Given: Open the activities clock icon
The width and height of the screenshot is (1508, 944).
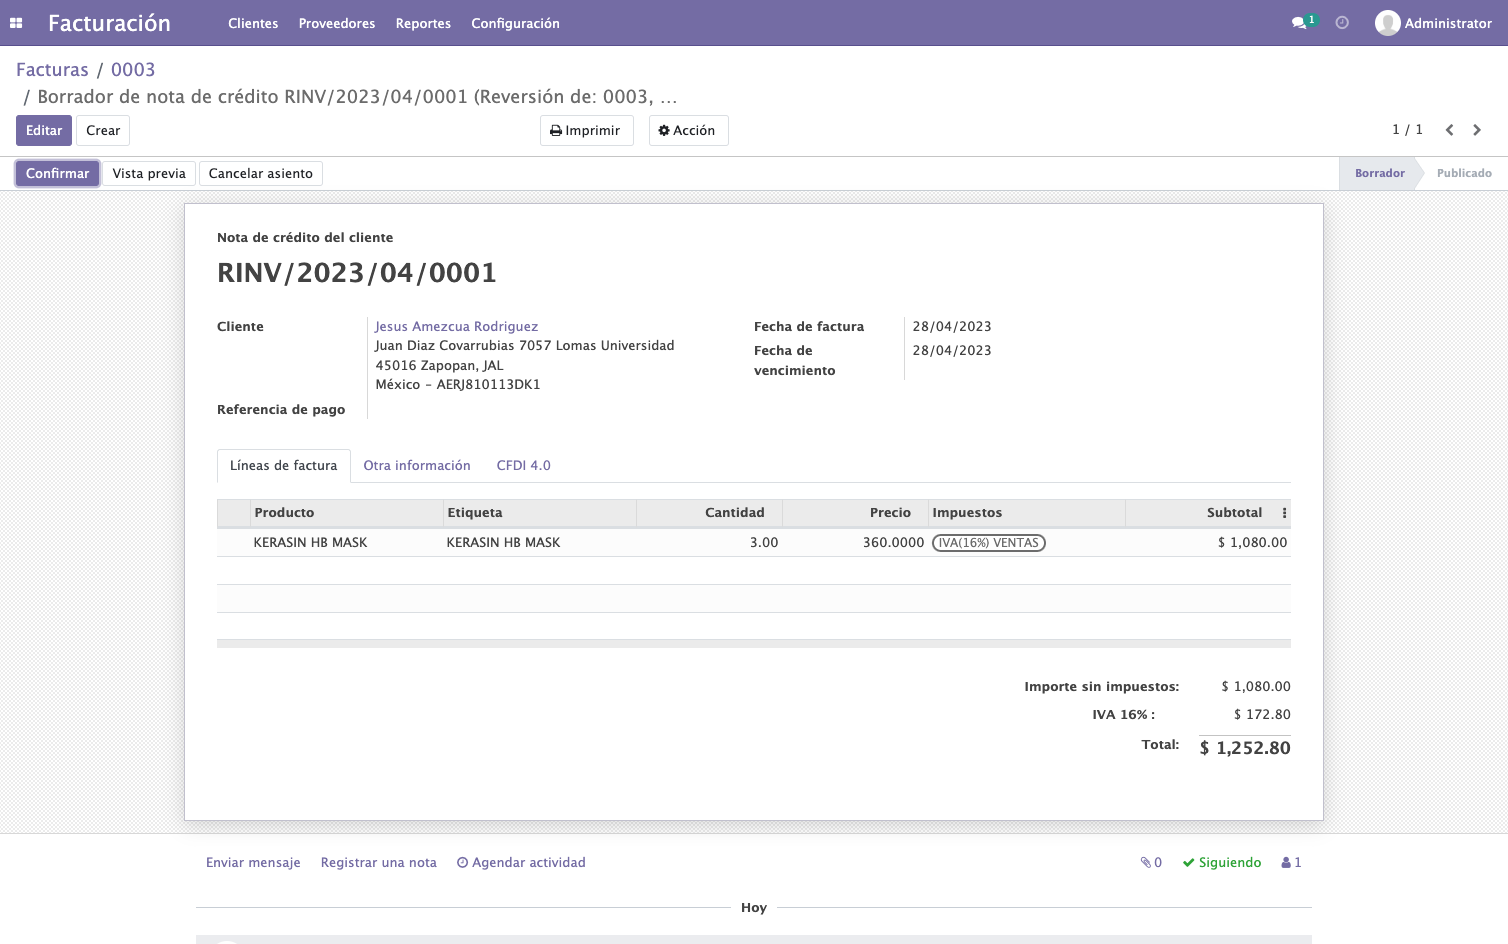Looking at the screenshot, I should tap(1342, 23).
